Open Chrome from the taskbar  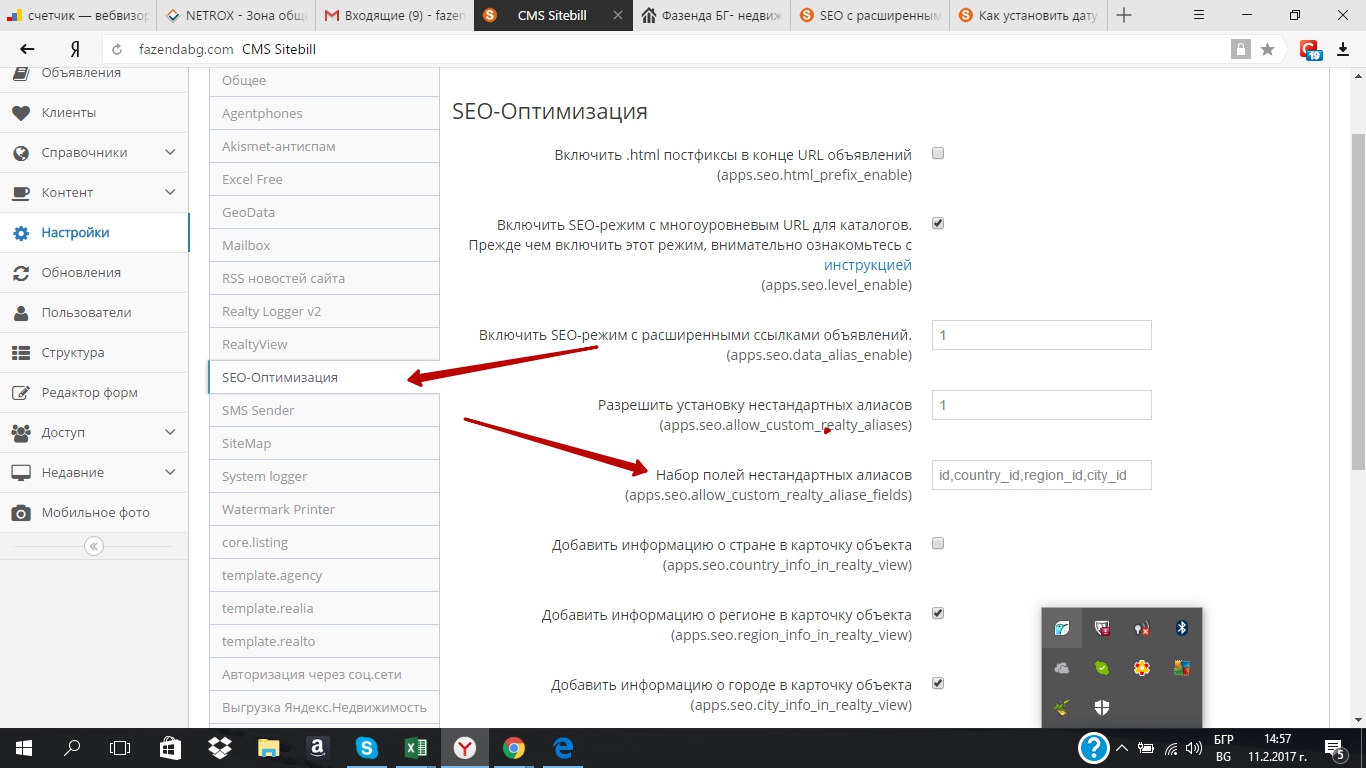[x=514, y=747]
